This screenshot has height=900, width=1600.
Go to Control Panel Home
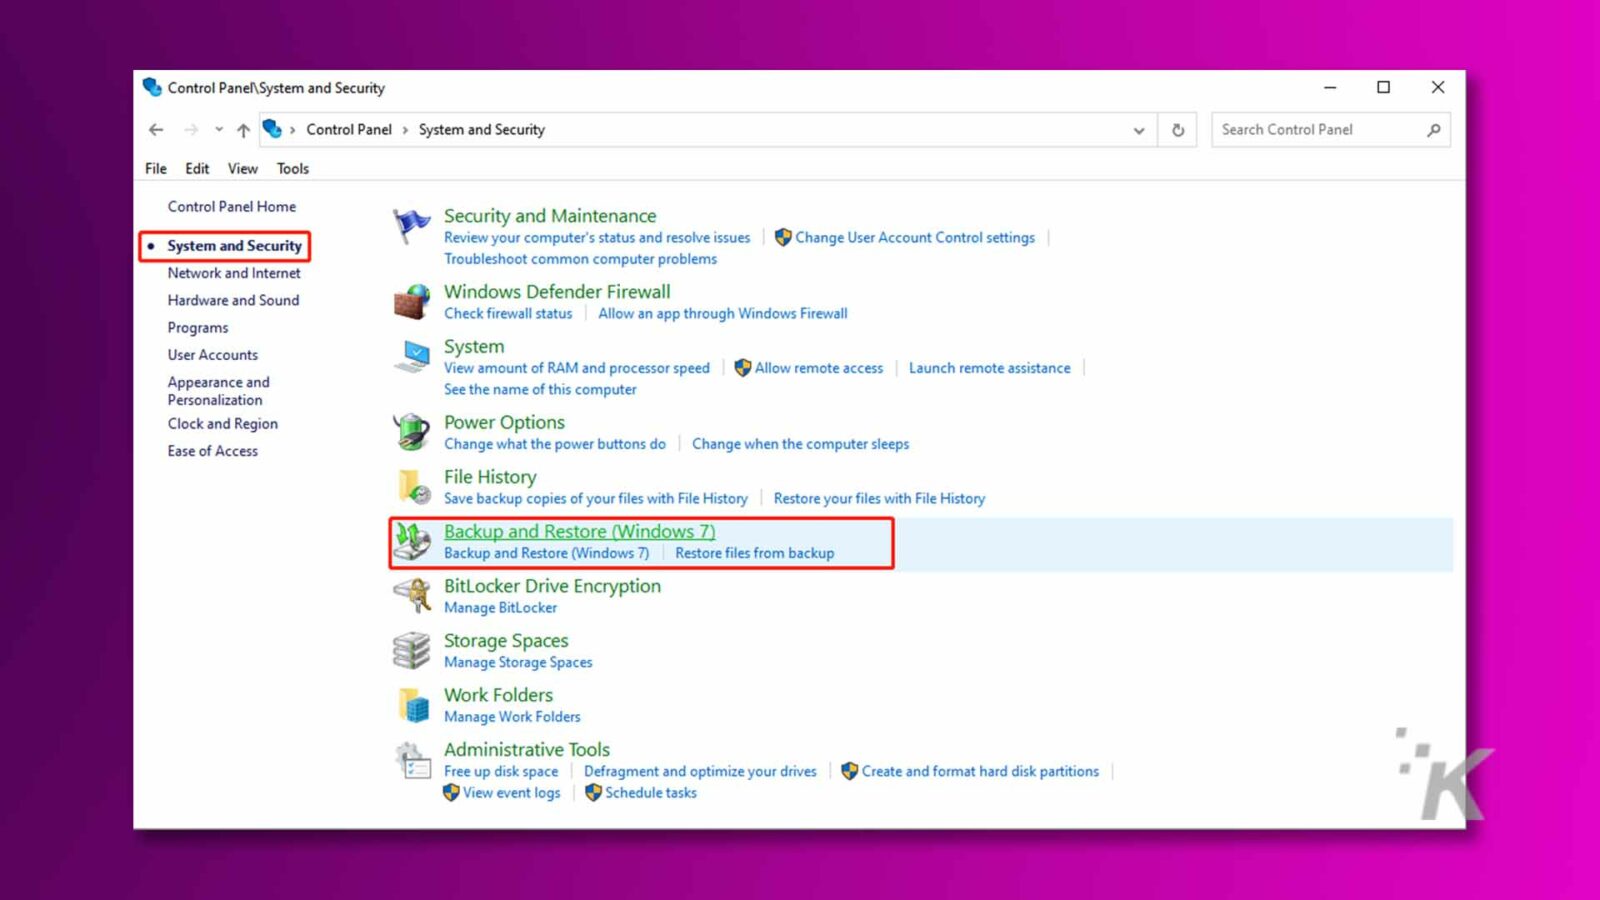point(232,207)
